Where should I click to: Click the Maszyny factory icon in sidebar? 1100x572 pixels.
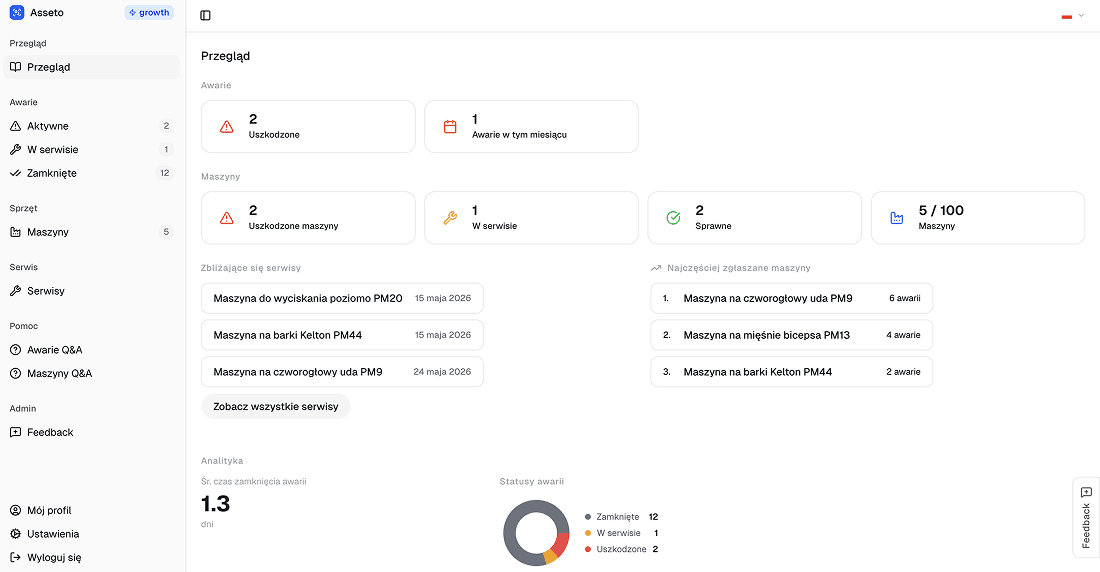point(16,232)
